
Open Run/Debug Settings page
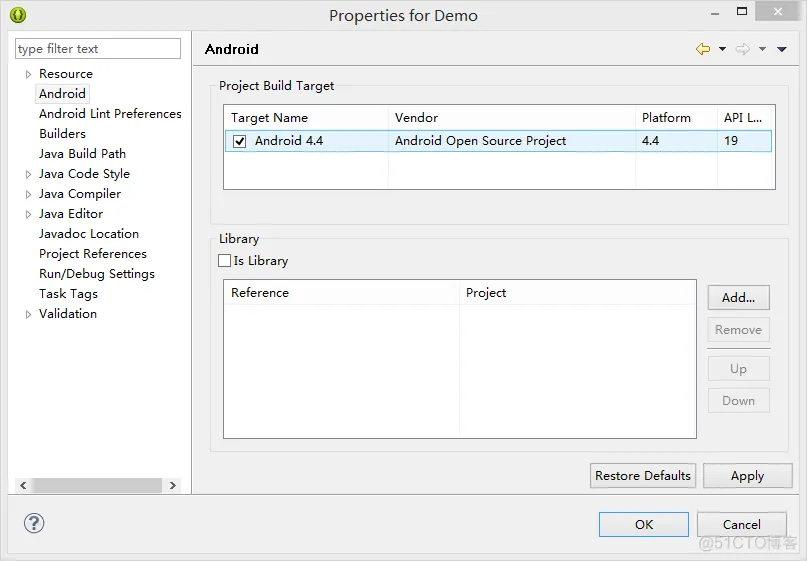pyautogui.click(x=97, y=274)
